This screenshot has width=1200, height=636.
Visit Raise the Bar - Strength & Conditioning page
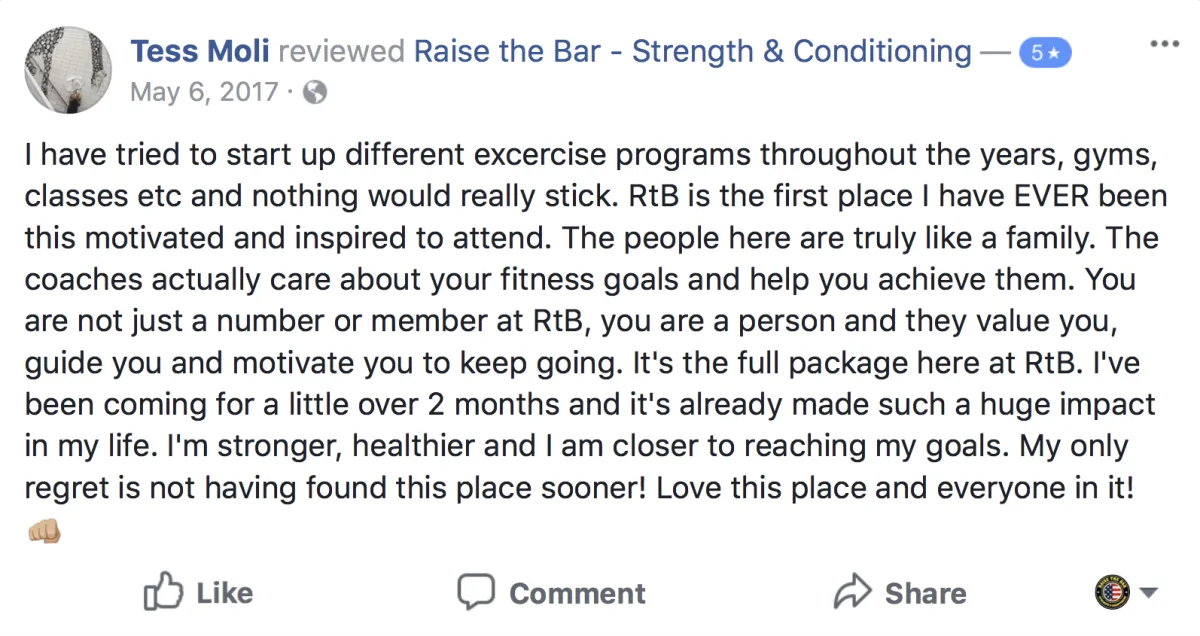[692, 52]
